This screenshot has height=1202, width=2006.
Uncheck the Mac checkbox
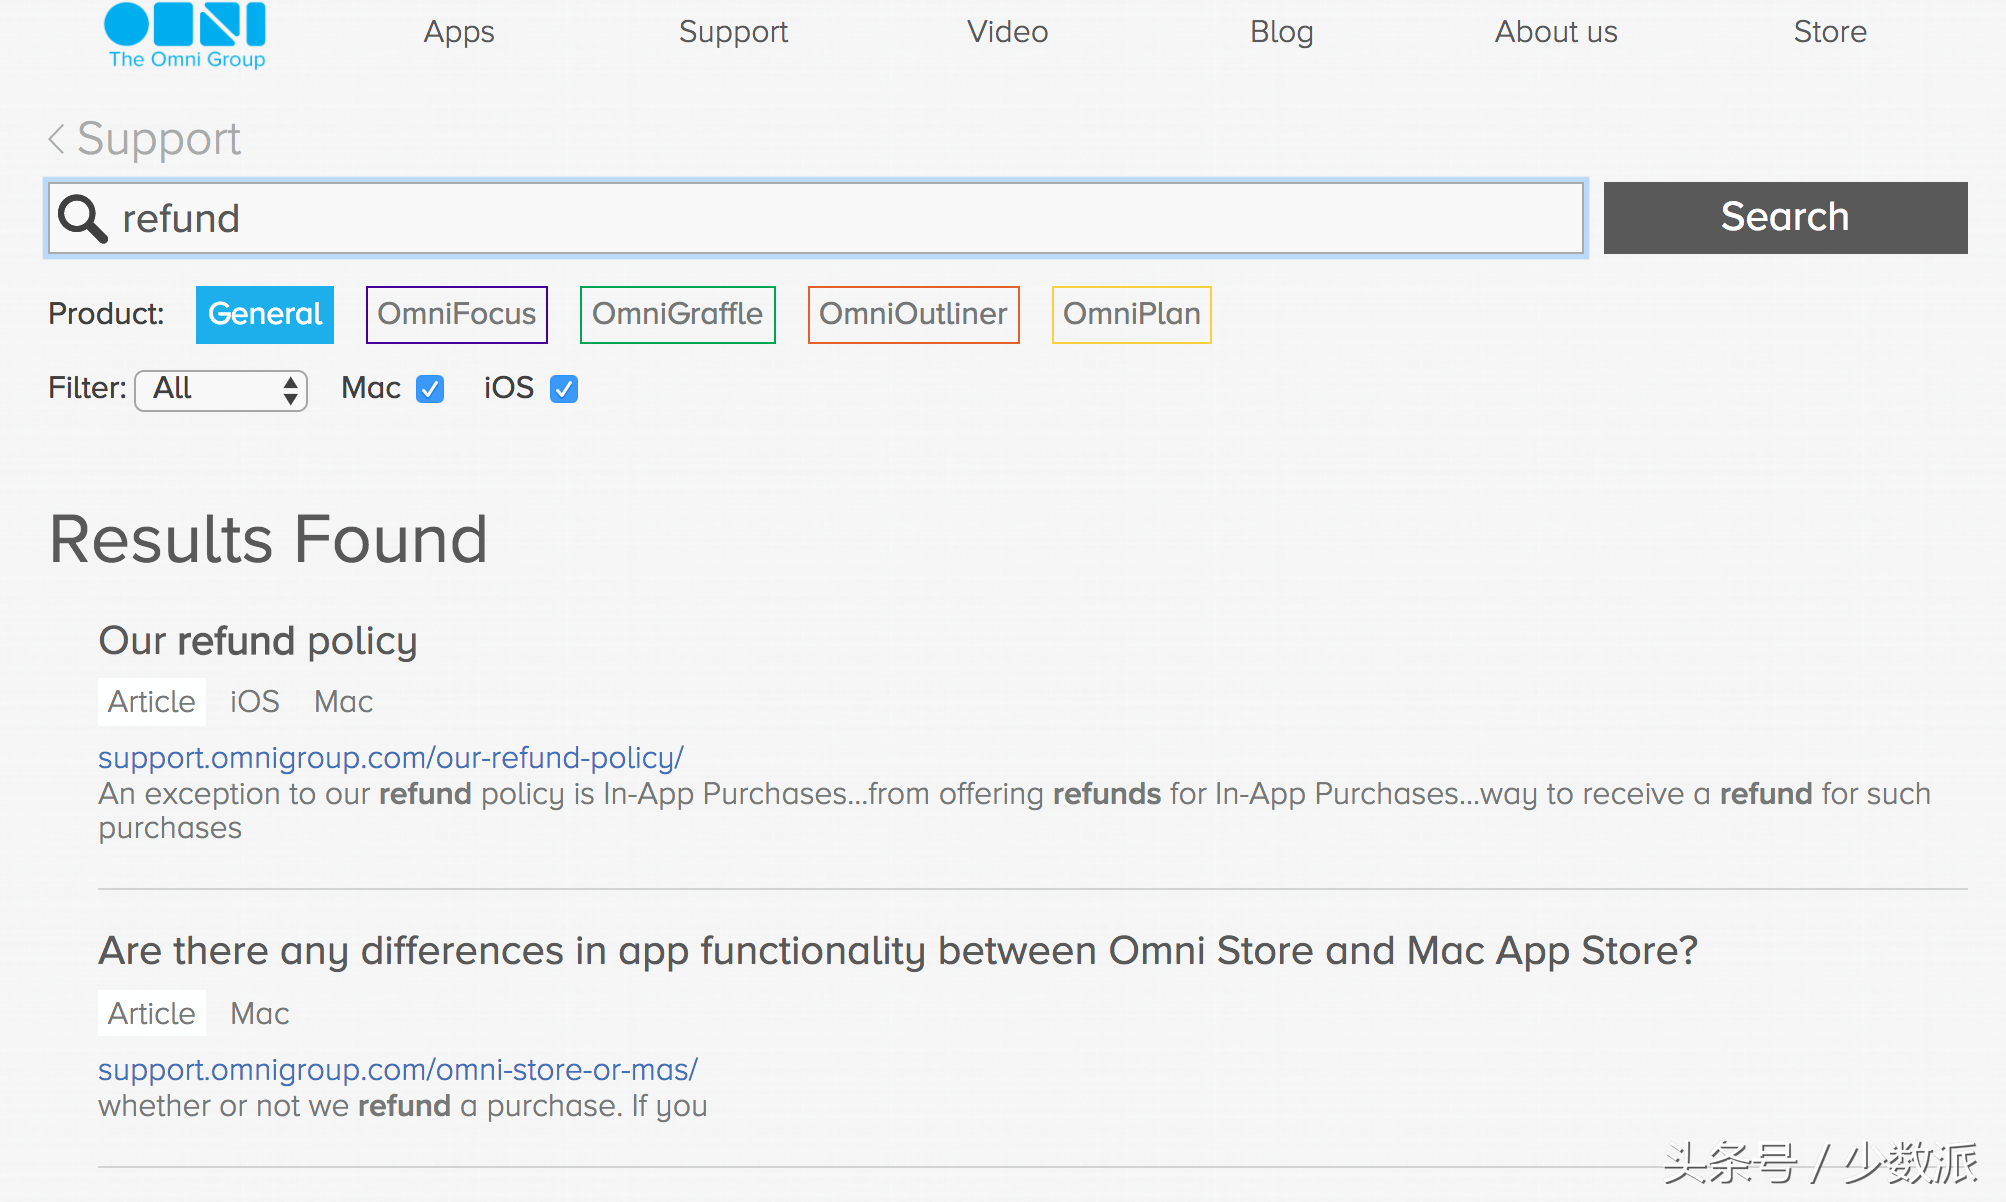430,389
